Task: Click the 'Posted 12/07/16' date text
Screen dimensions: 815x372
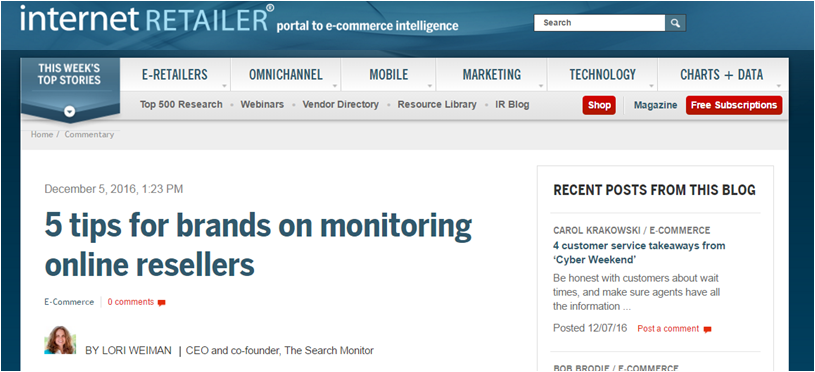Action: pos(590,328)
